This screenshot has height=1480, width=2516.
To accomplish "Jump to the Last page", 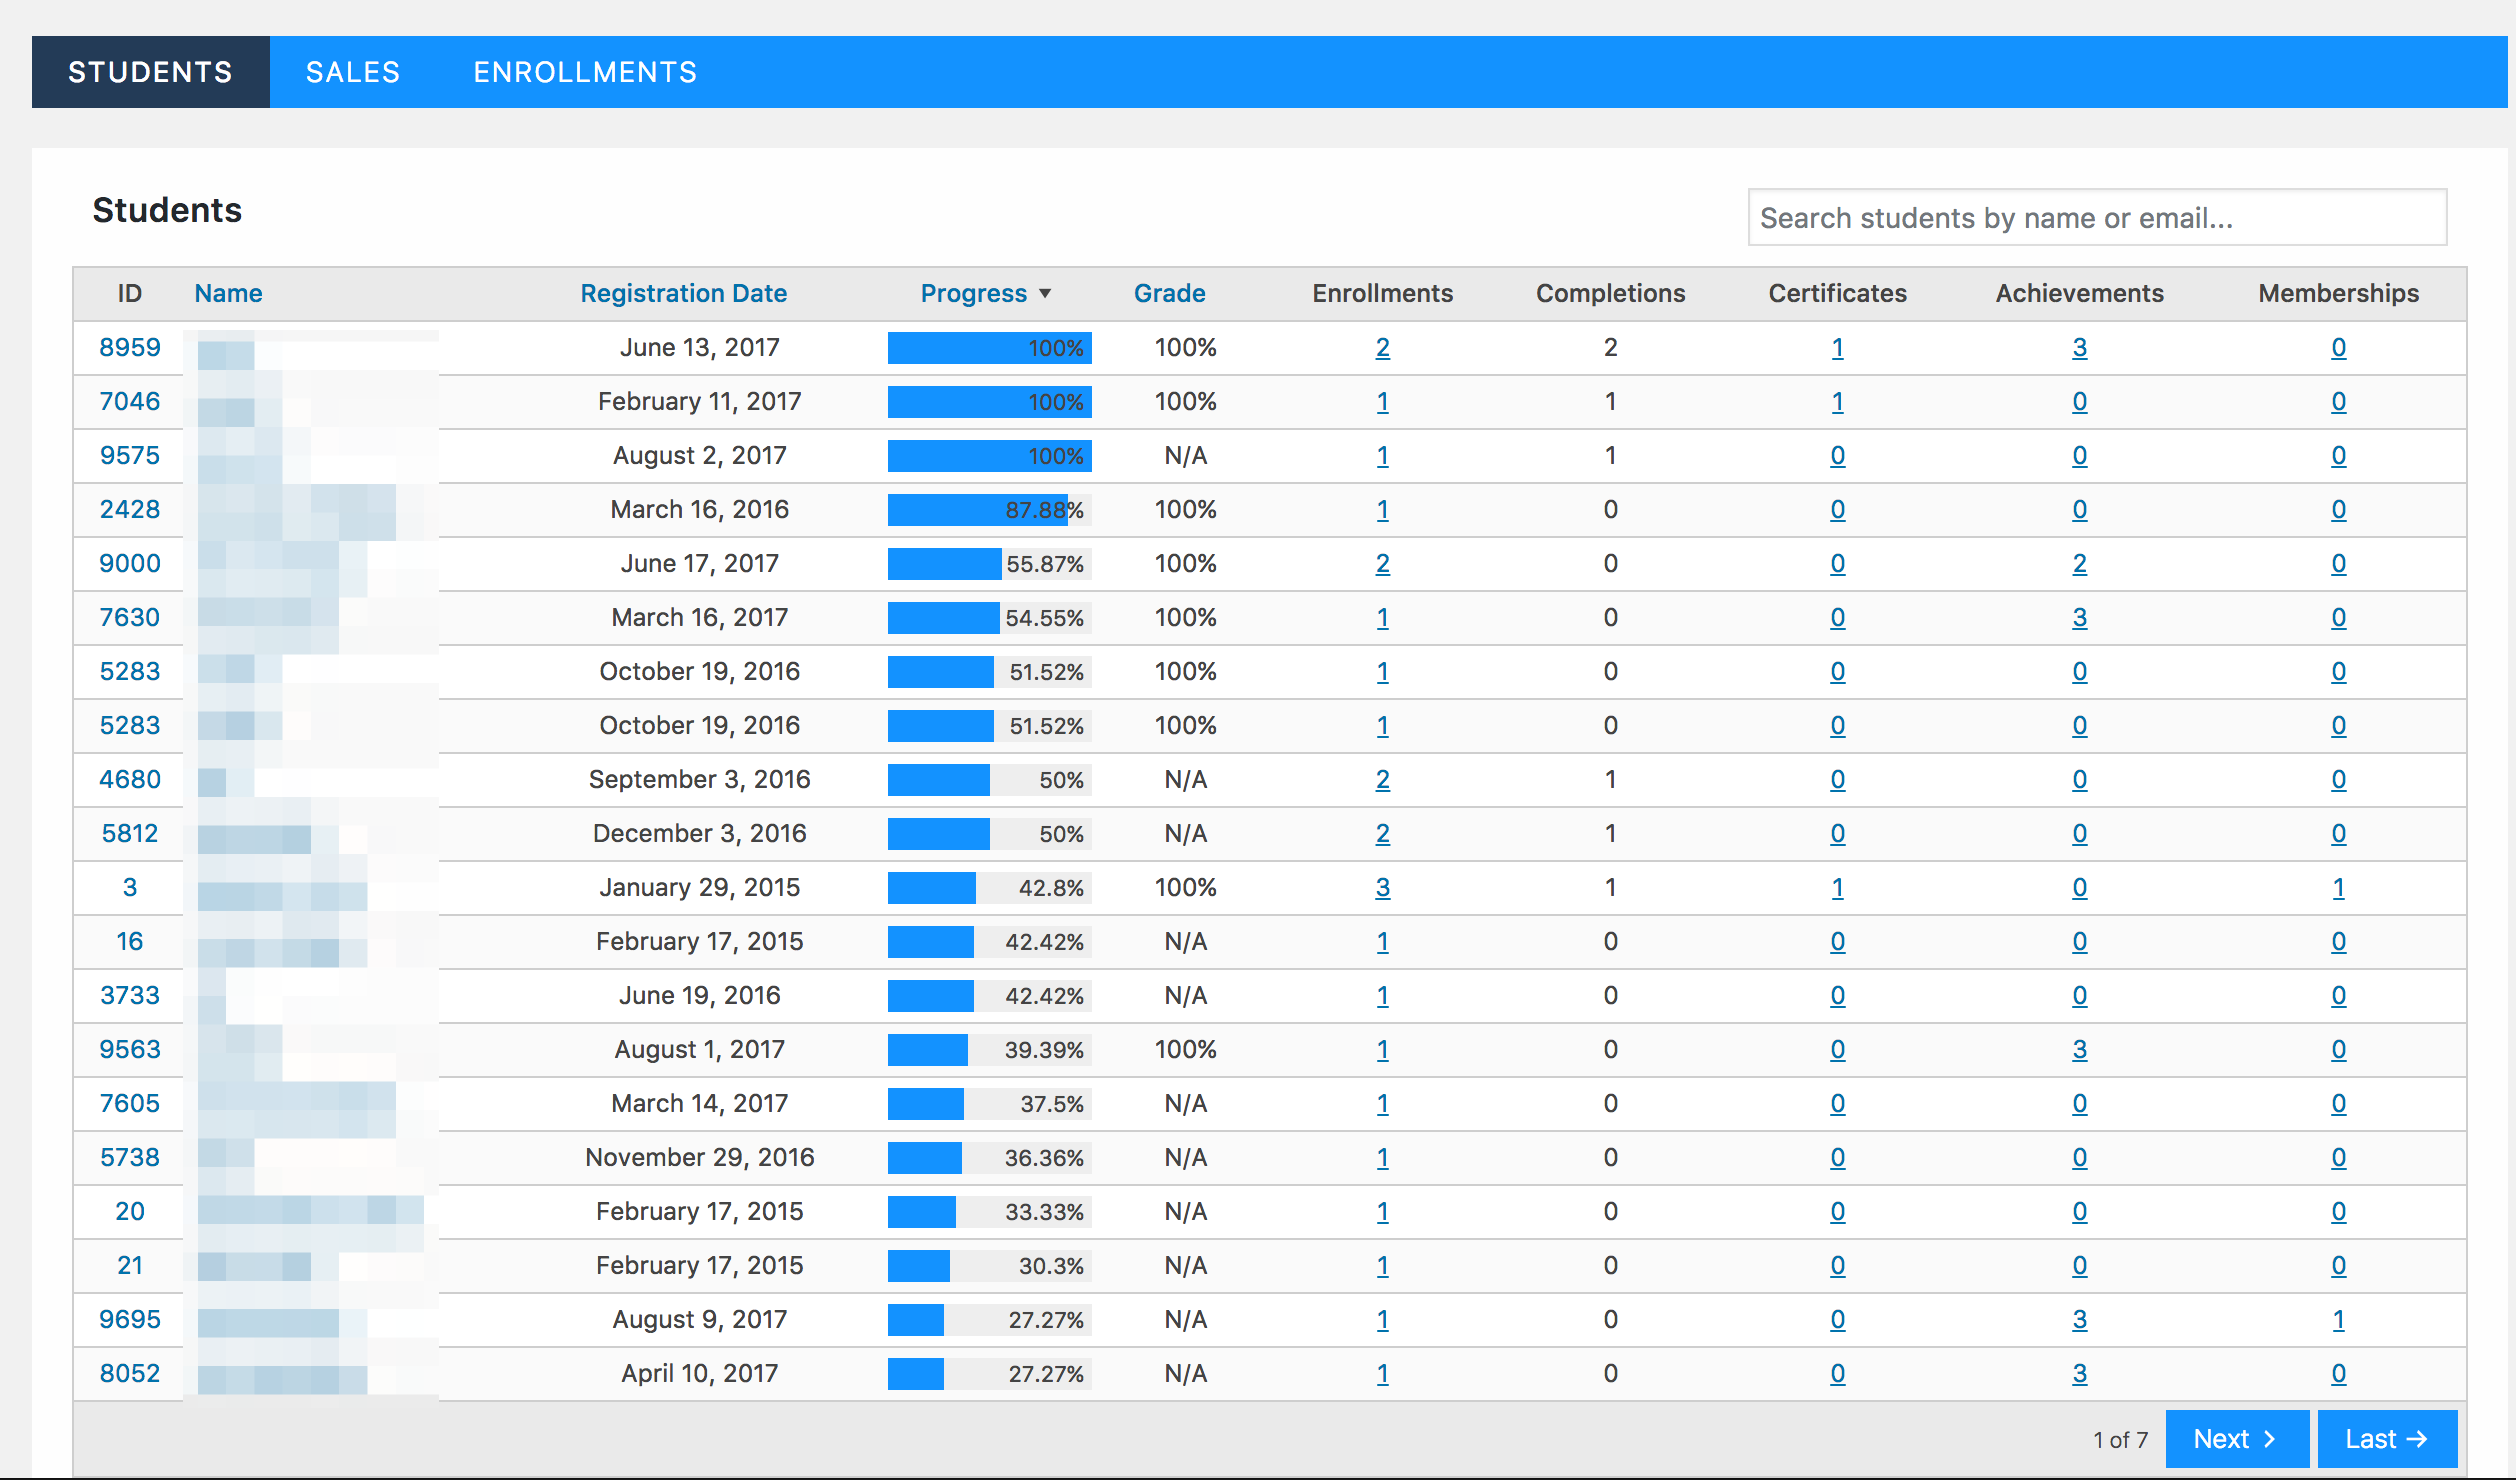I will 2386,1439.
